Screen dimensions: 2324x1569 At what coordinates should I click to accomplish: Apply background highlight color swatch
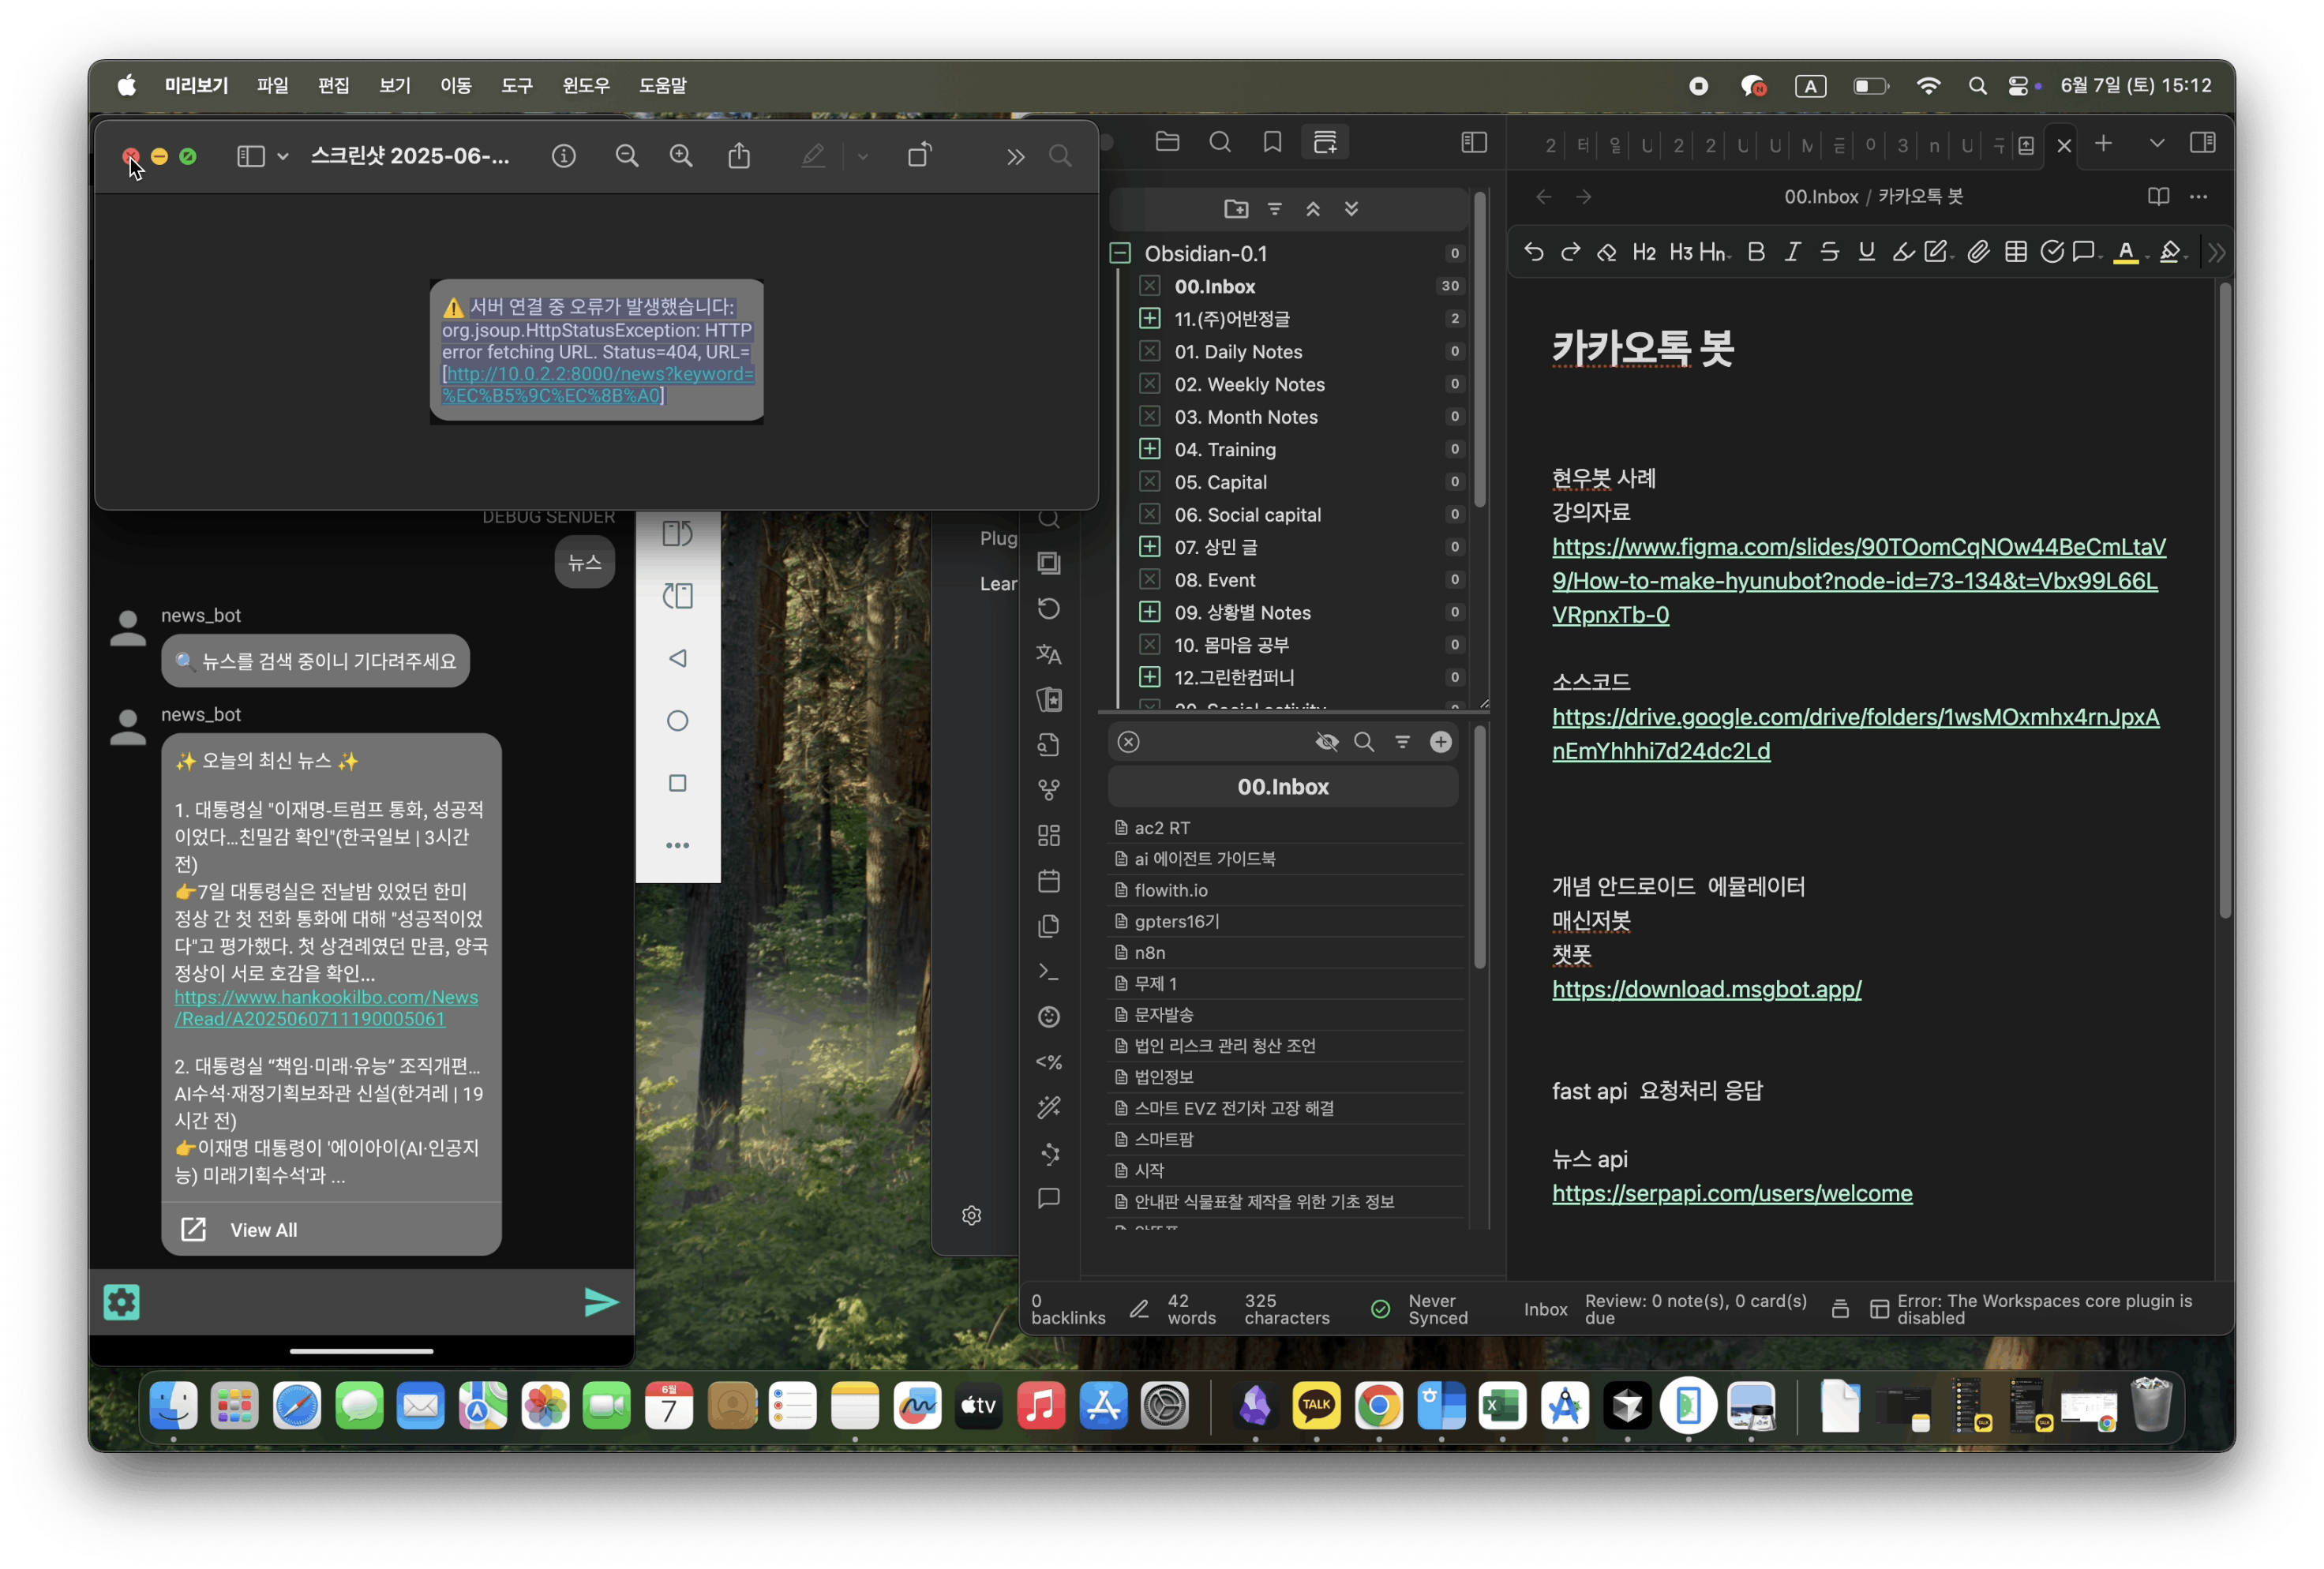(2169, 252)
